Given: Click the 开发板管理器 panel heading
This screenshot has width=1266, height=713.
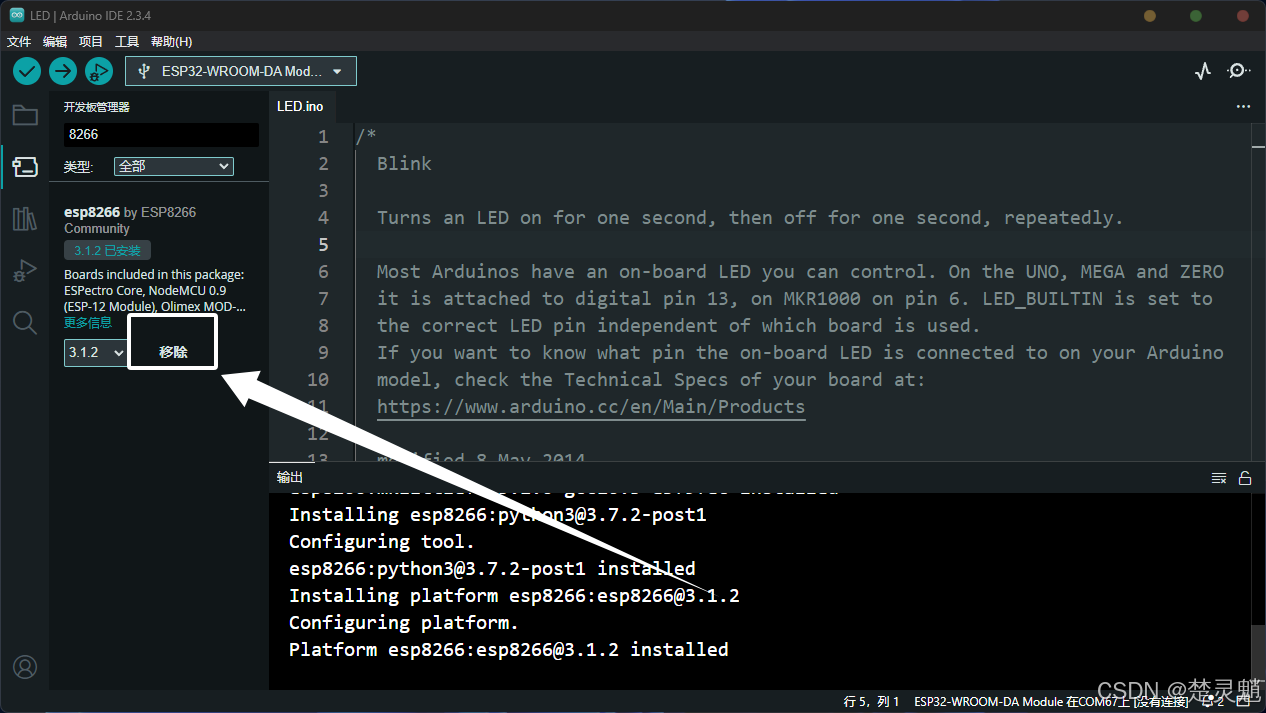Looking at the screenshot, I should coord(97,107).
